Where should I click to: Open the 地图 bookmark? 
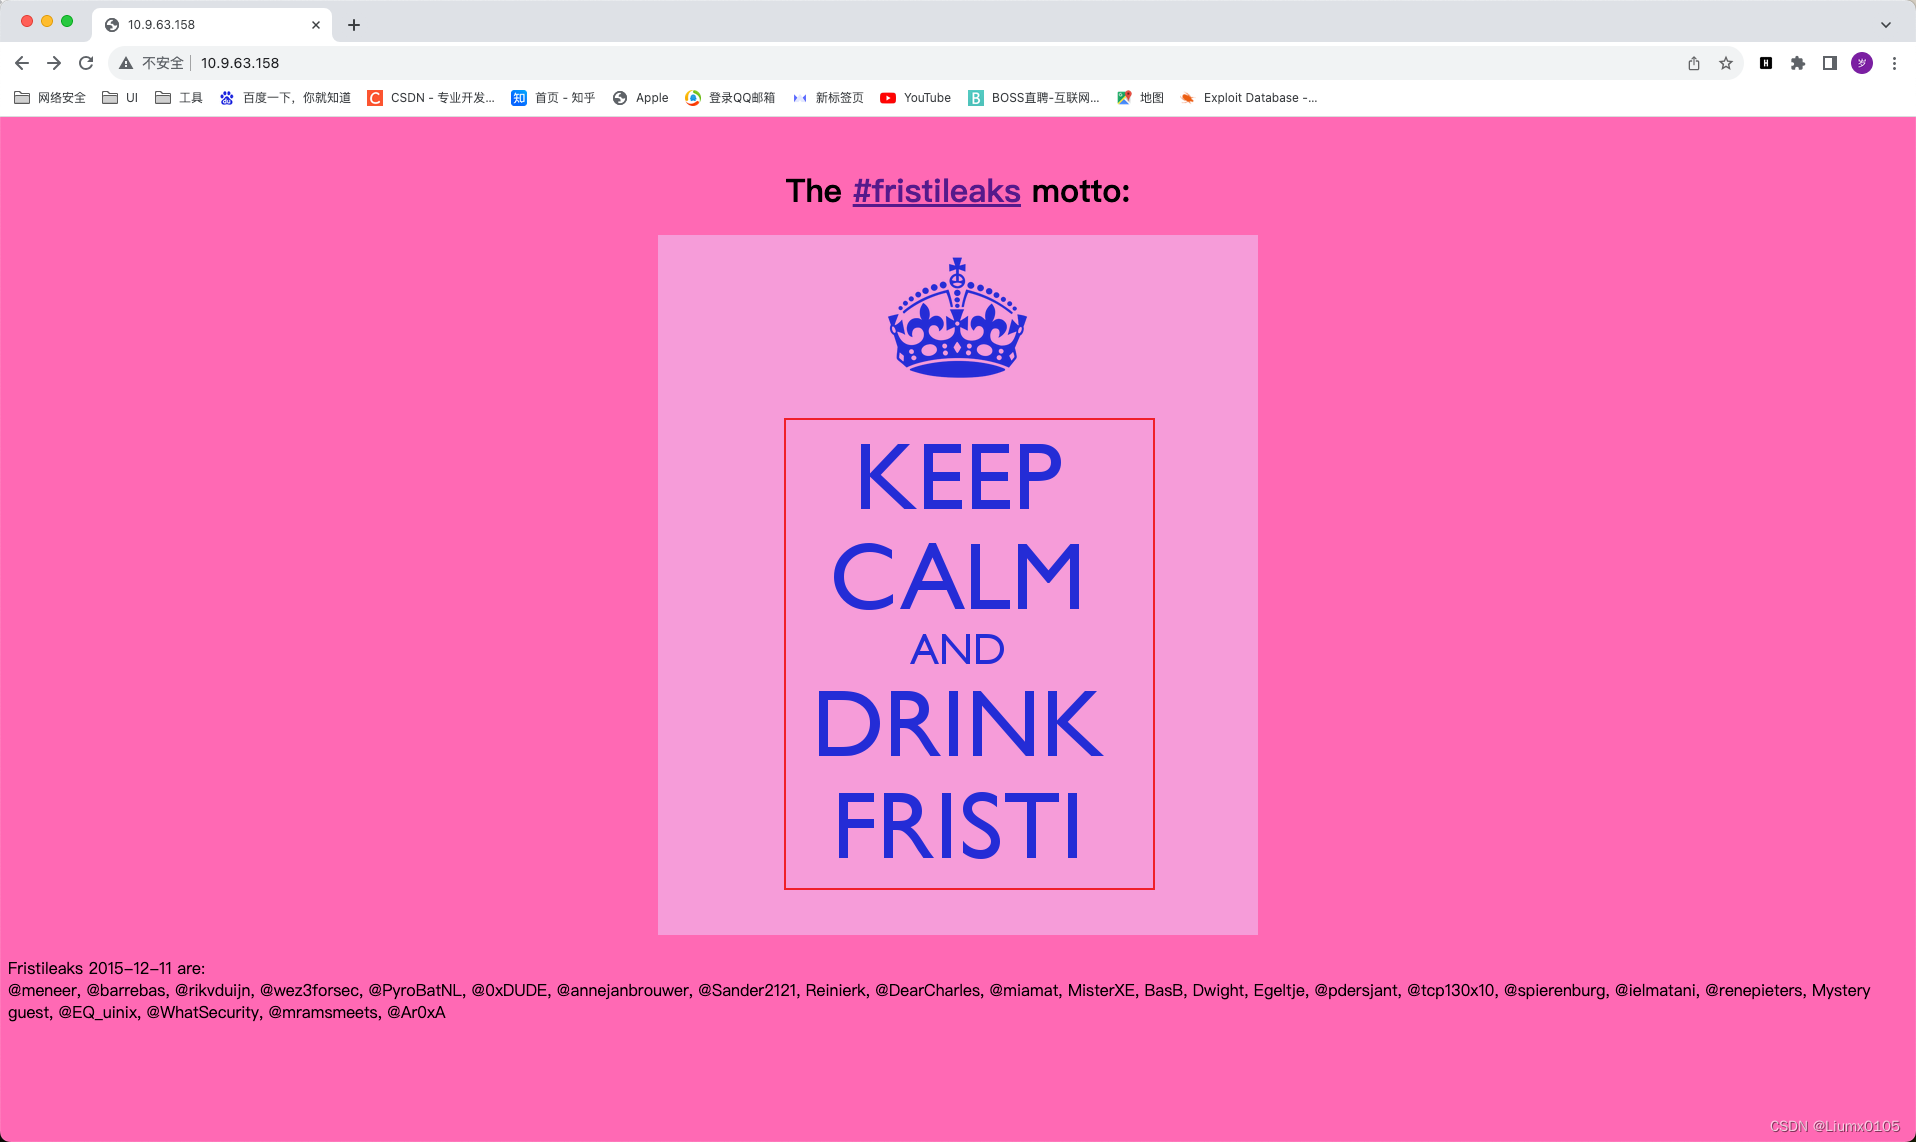click(1141, 97)
